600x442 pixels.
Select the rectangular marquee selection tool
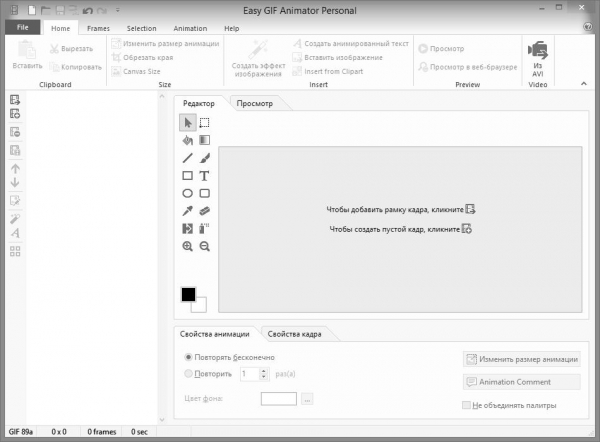click(204, 123)
